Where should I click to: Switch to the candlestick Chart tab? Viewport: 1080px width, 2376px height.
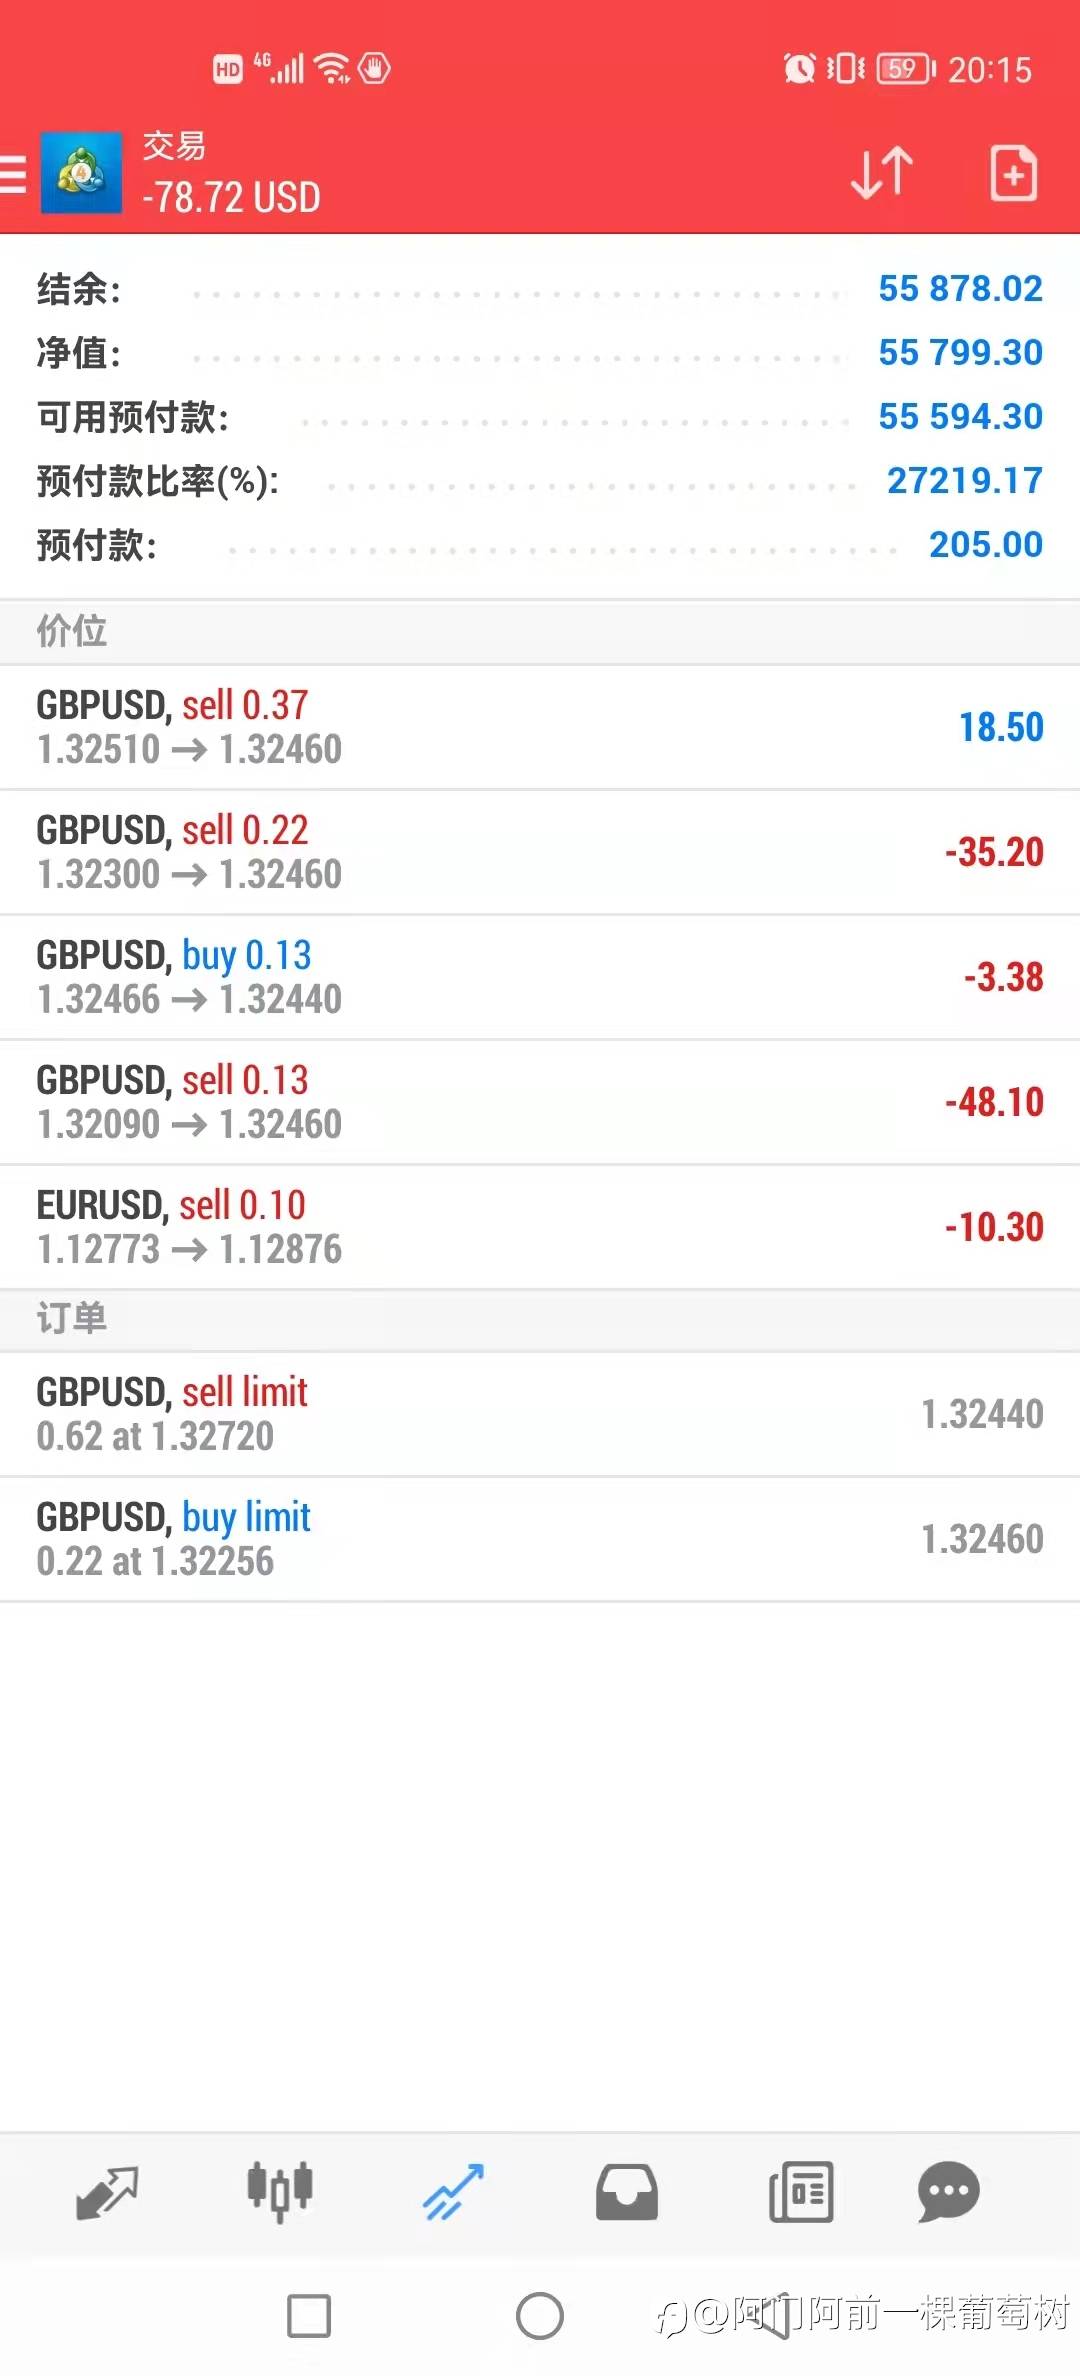coord(280,2192)
